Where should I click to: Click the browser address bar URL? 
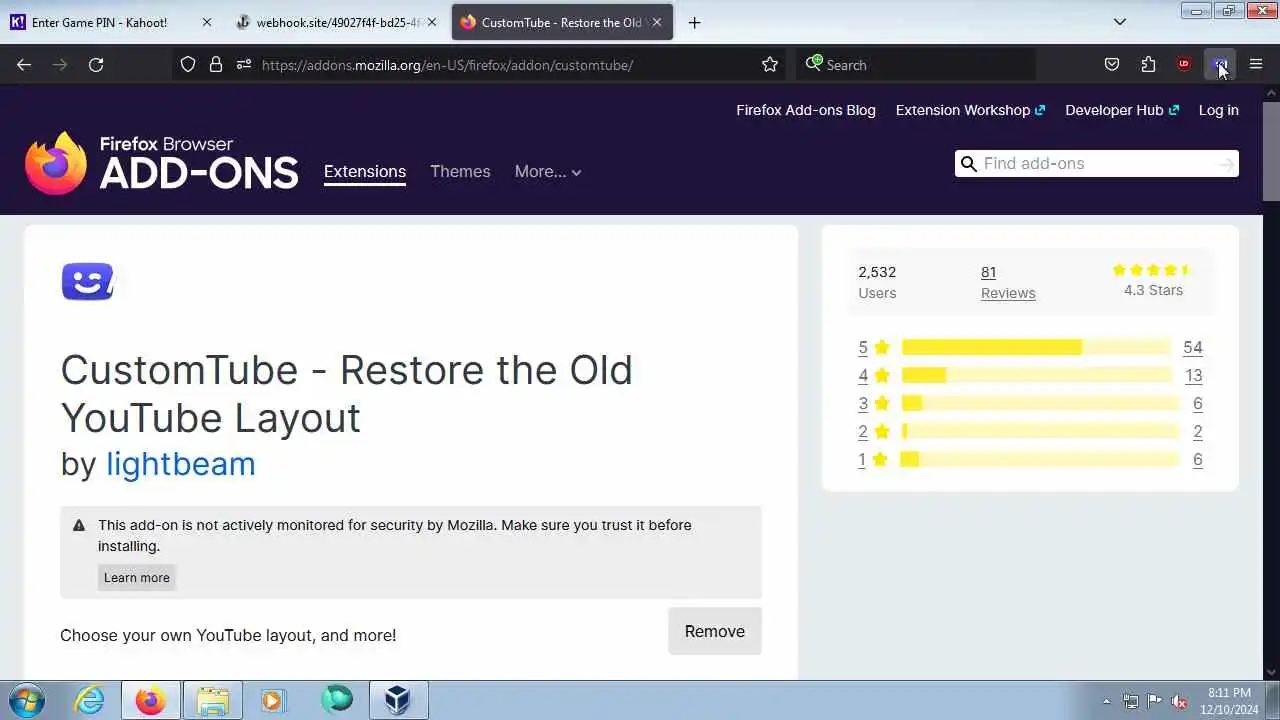click(x=447, y=65)
